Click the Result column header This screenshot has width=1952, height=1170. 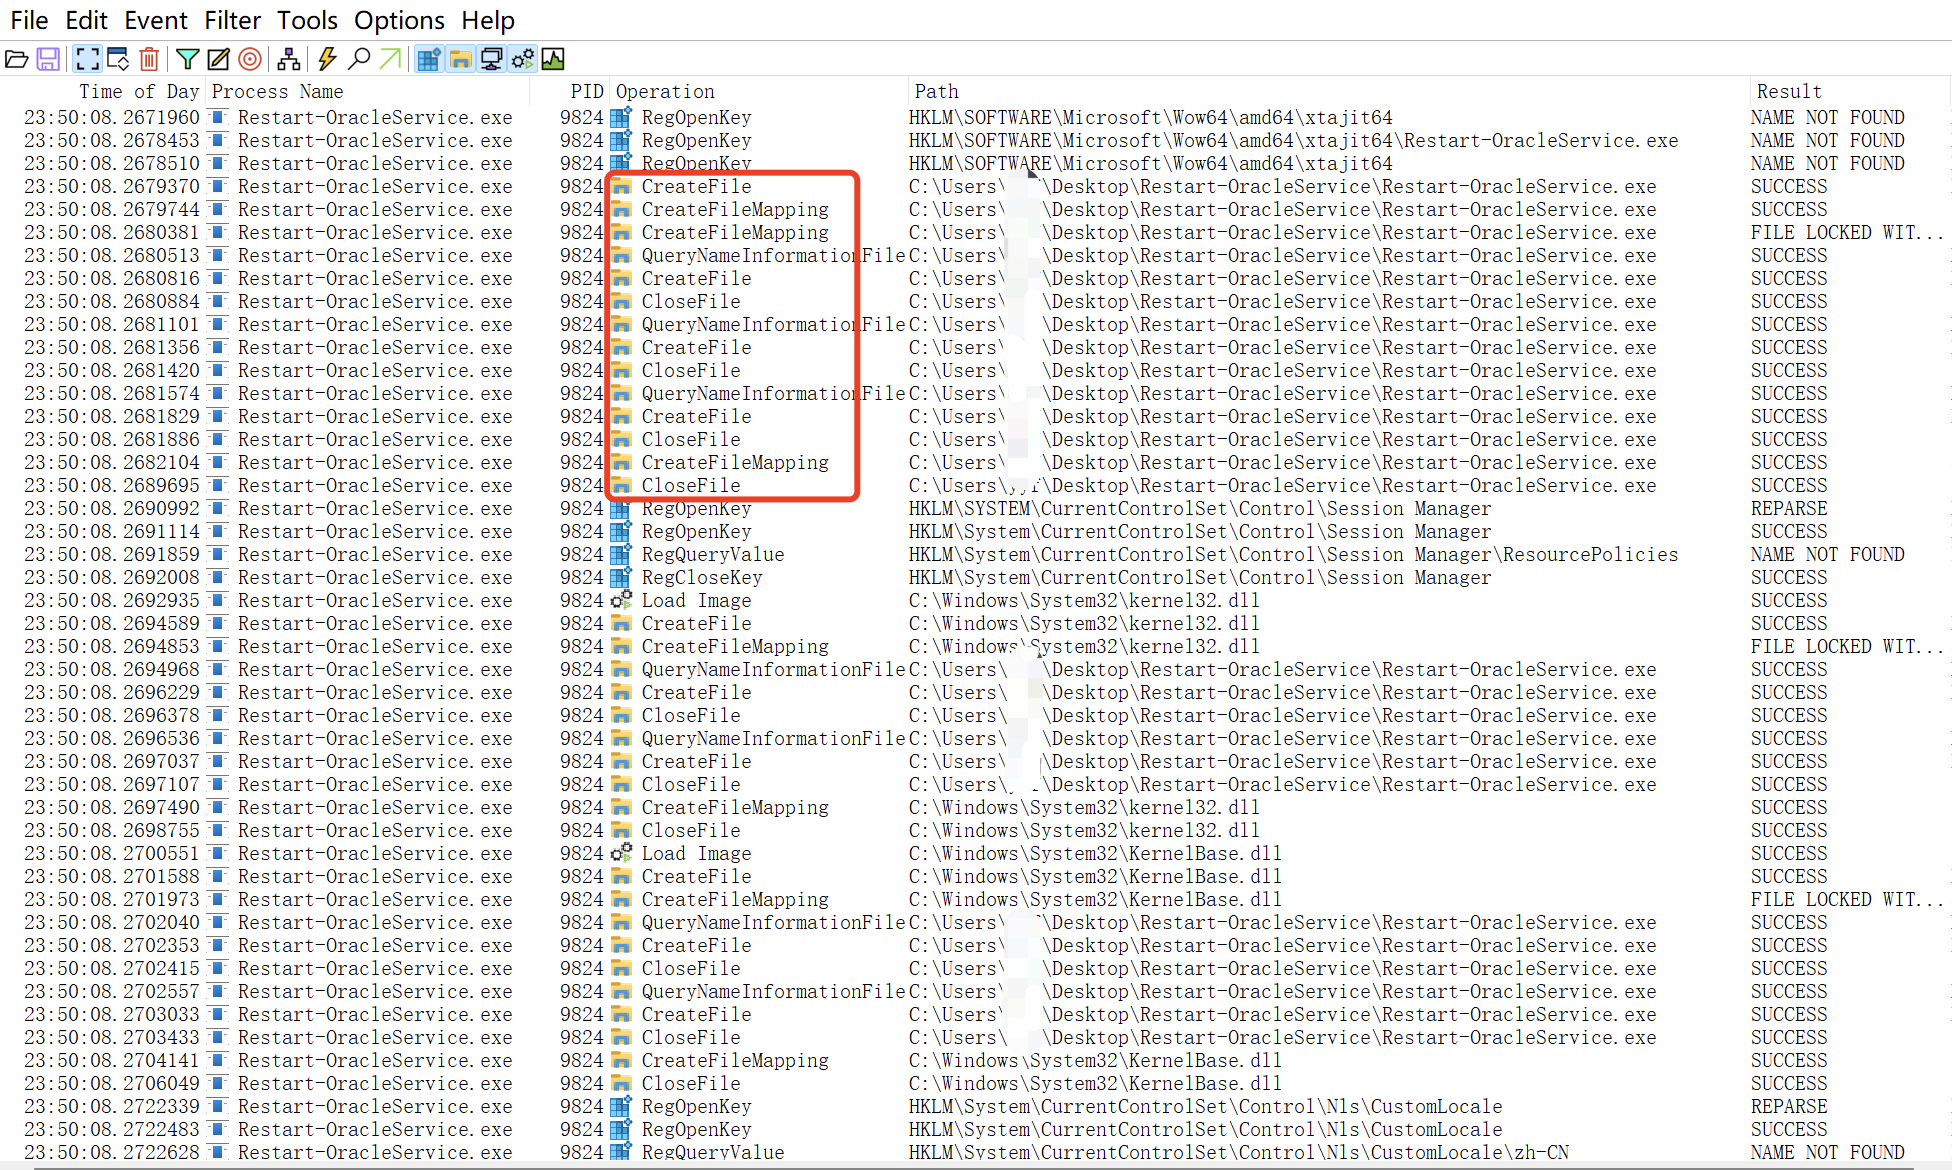tap(1789, 91)
